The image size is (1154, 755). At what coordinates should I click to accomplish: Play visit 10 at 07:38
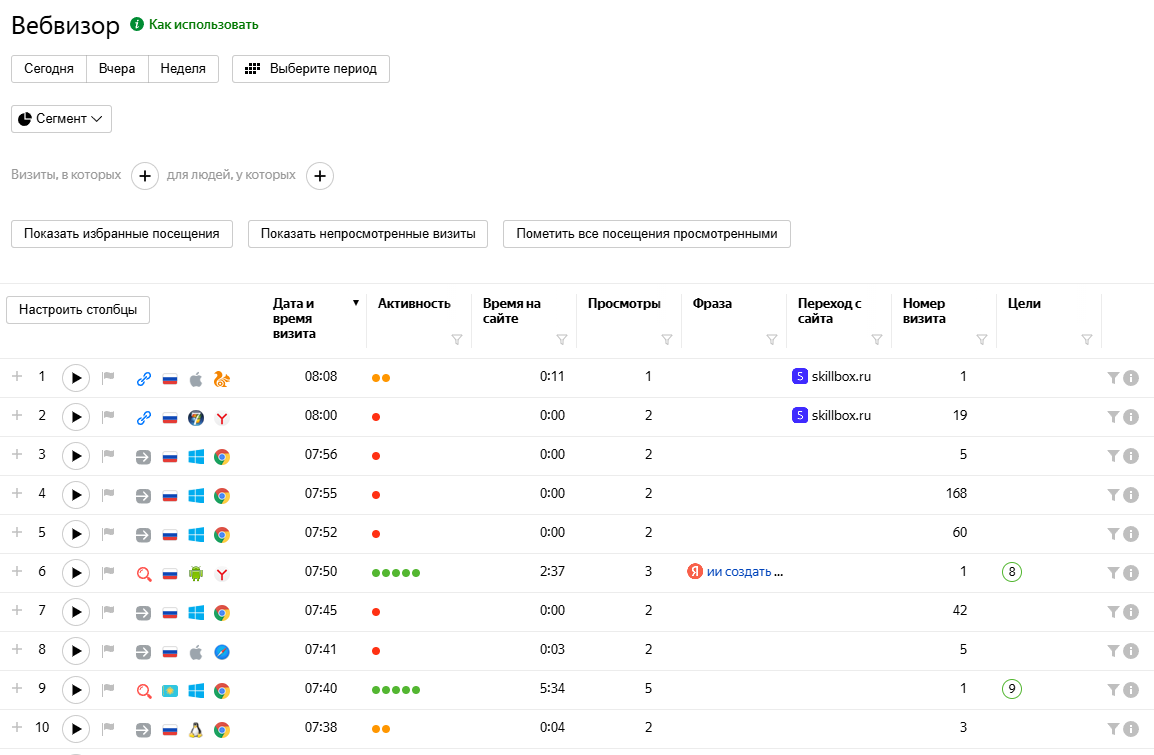76,729
